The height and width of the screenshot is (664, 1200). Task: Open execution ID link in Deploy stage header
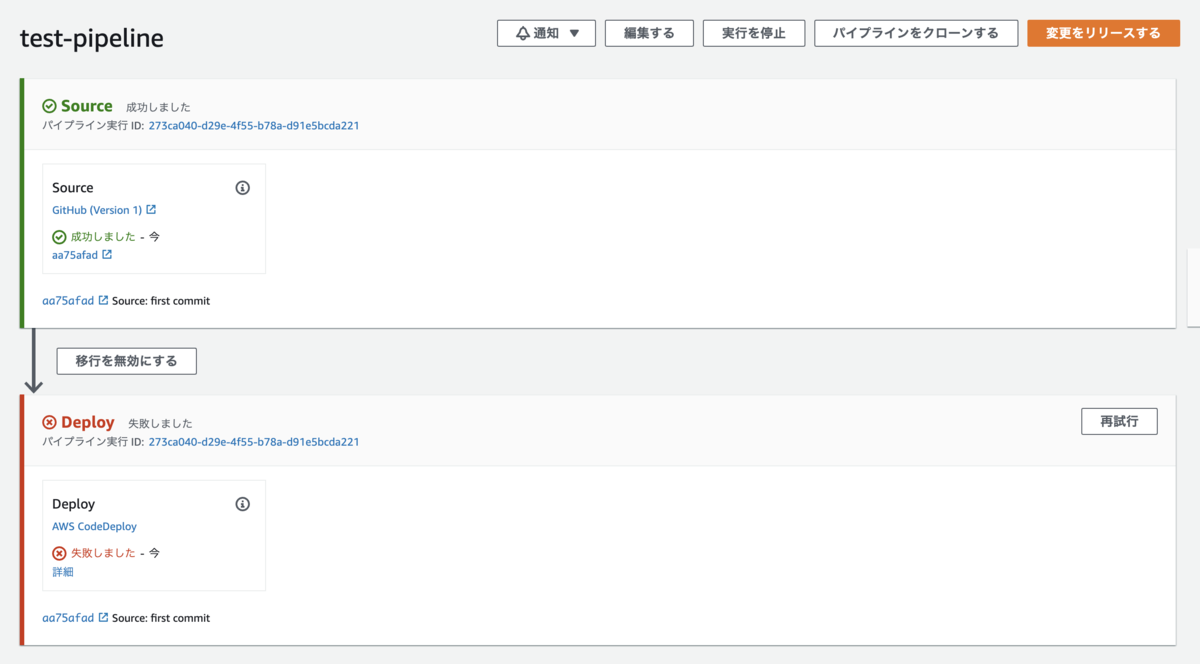tap(254, 442)
